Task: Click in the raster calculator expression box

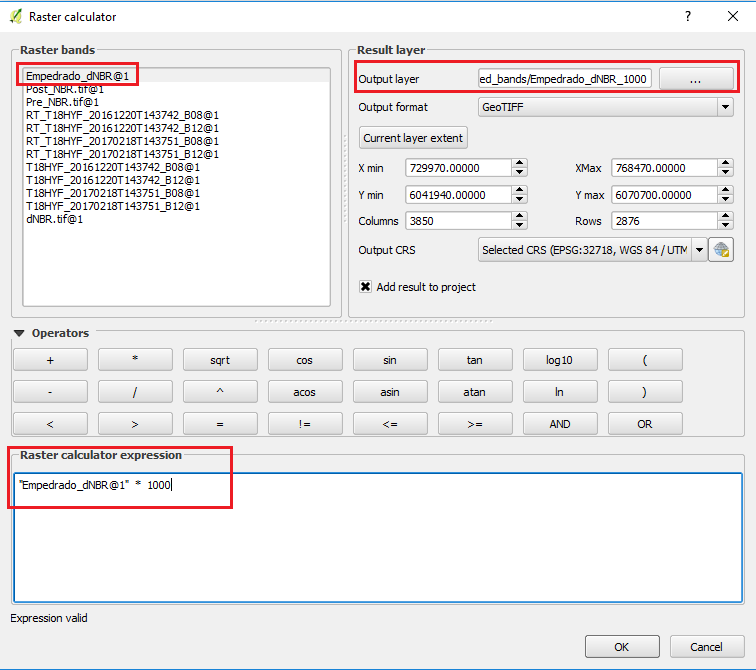Action: coord(378,540)
